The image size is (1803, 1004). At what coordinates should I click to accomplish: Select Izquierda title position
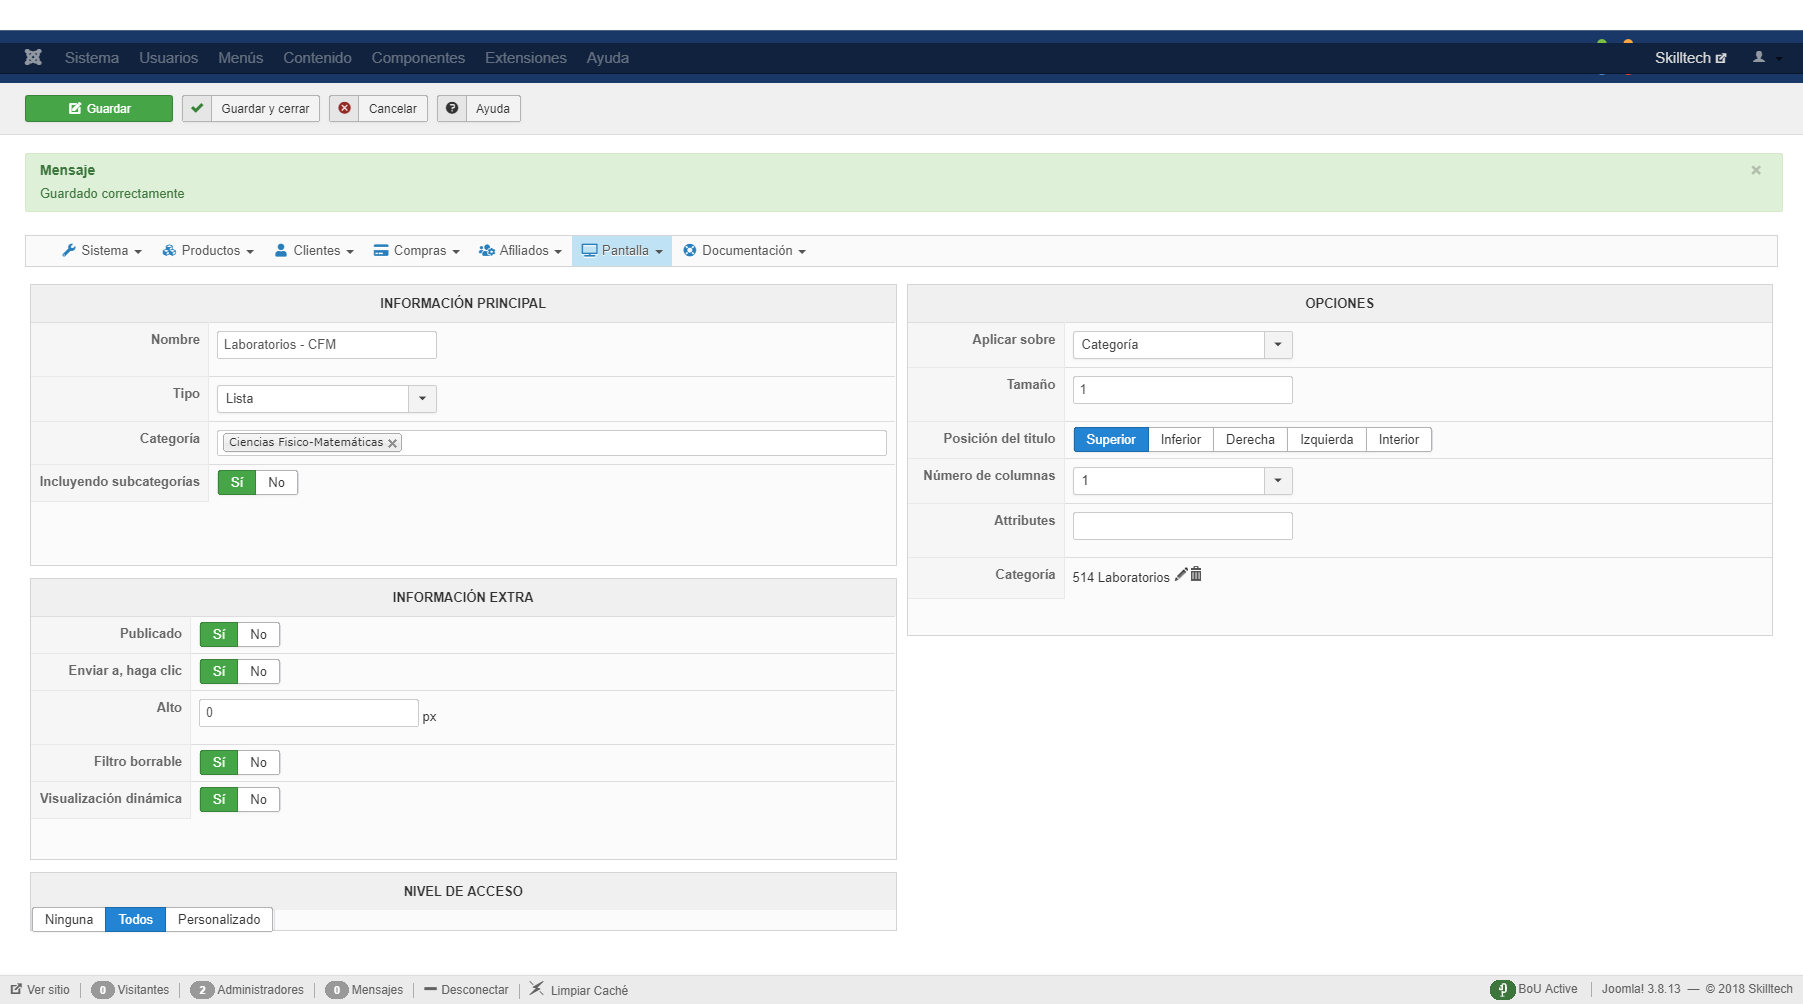pos(1327,439)
